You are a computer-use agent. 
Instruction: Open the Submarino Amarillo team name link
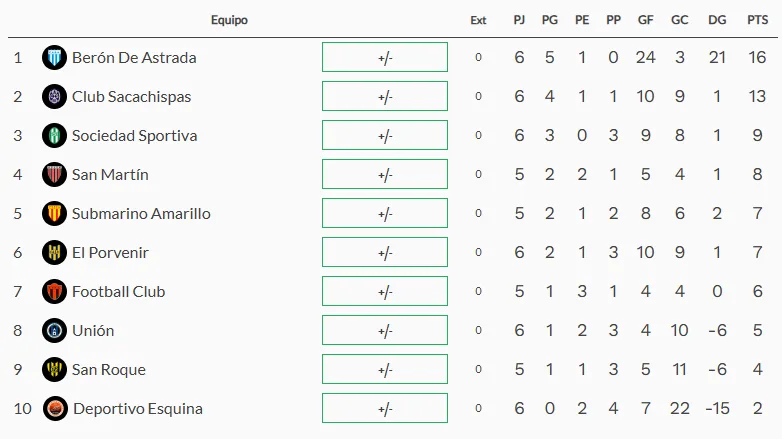click(x=141, y=214)
